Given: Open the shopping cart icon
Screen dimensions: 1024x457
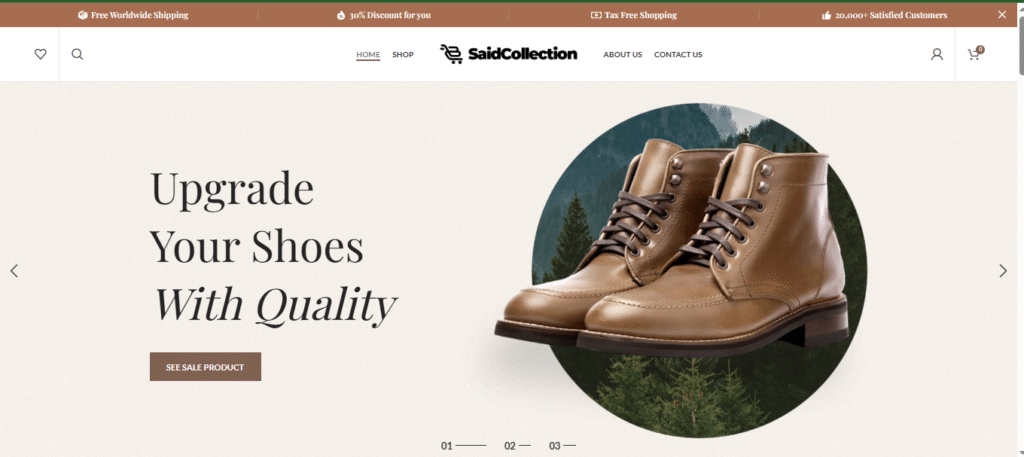Looking at the screenshot, I should pos(975,54).
